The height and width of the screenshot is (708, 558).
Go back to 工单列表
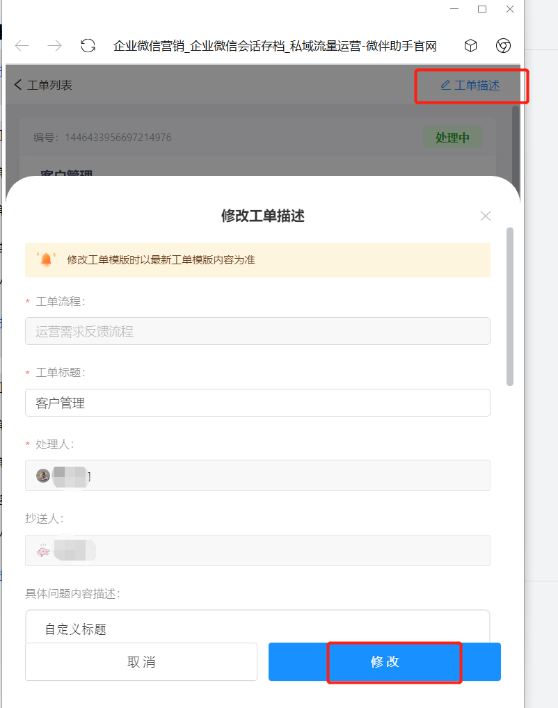43,85
